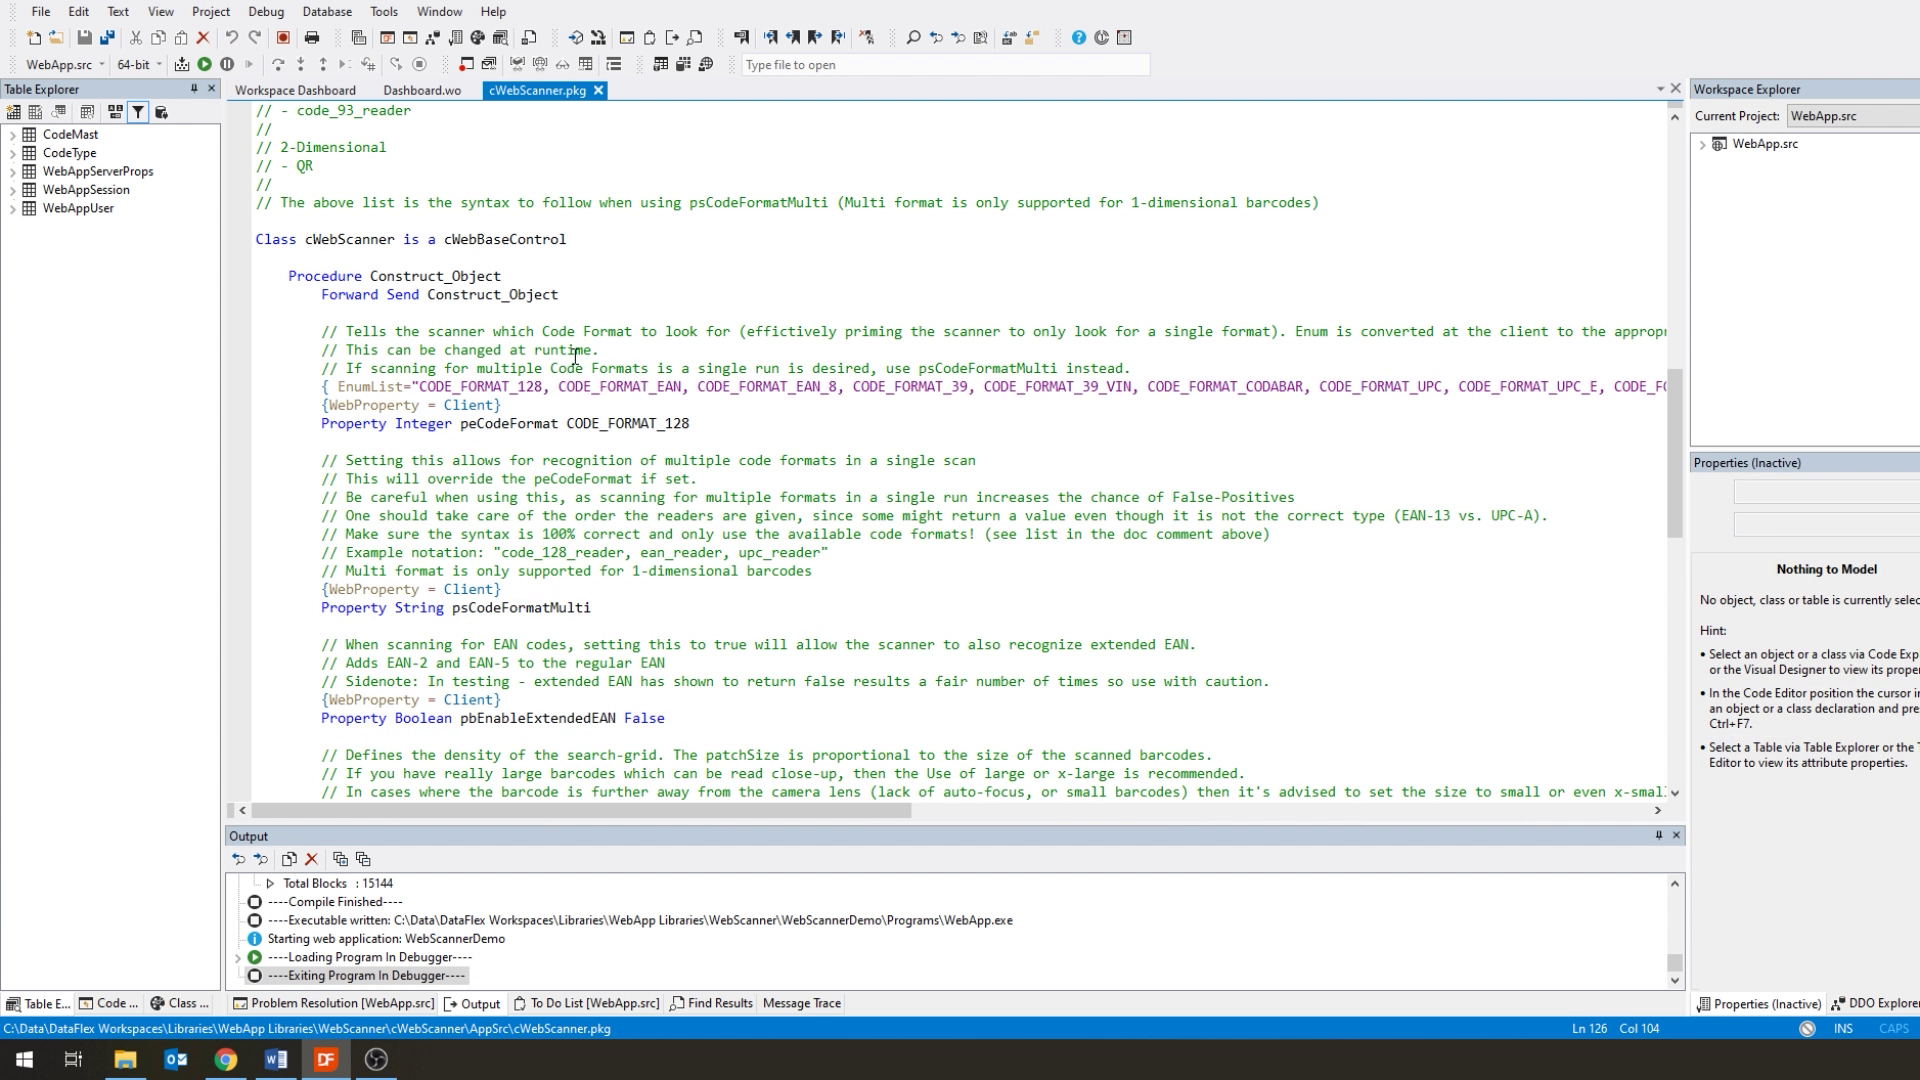Toggle pin on Output panel
The height and width of the screenshot is (1080, 1920).
pyautogui.click(x=1658, y=835)
